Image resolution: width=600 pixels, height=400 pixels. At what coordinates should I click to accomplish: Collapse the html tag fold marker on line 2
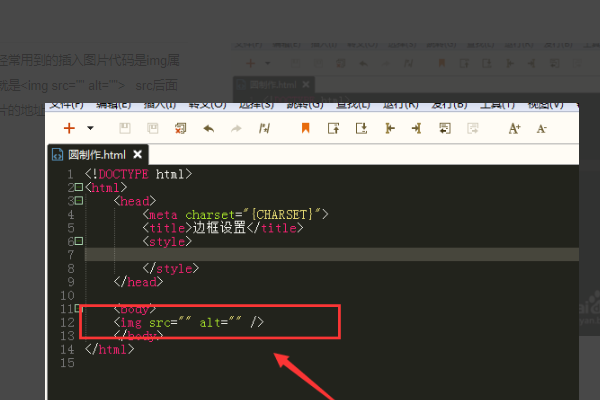(78, 187)
